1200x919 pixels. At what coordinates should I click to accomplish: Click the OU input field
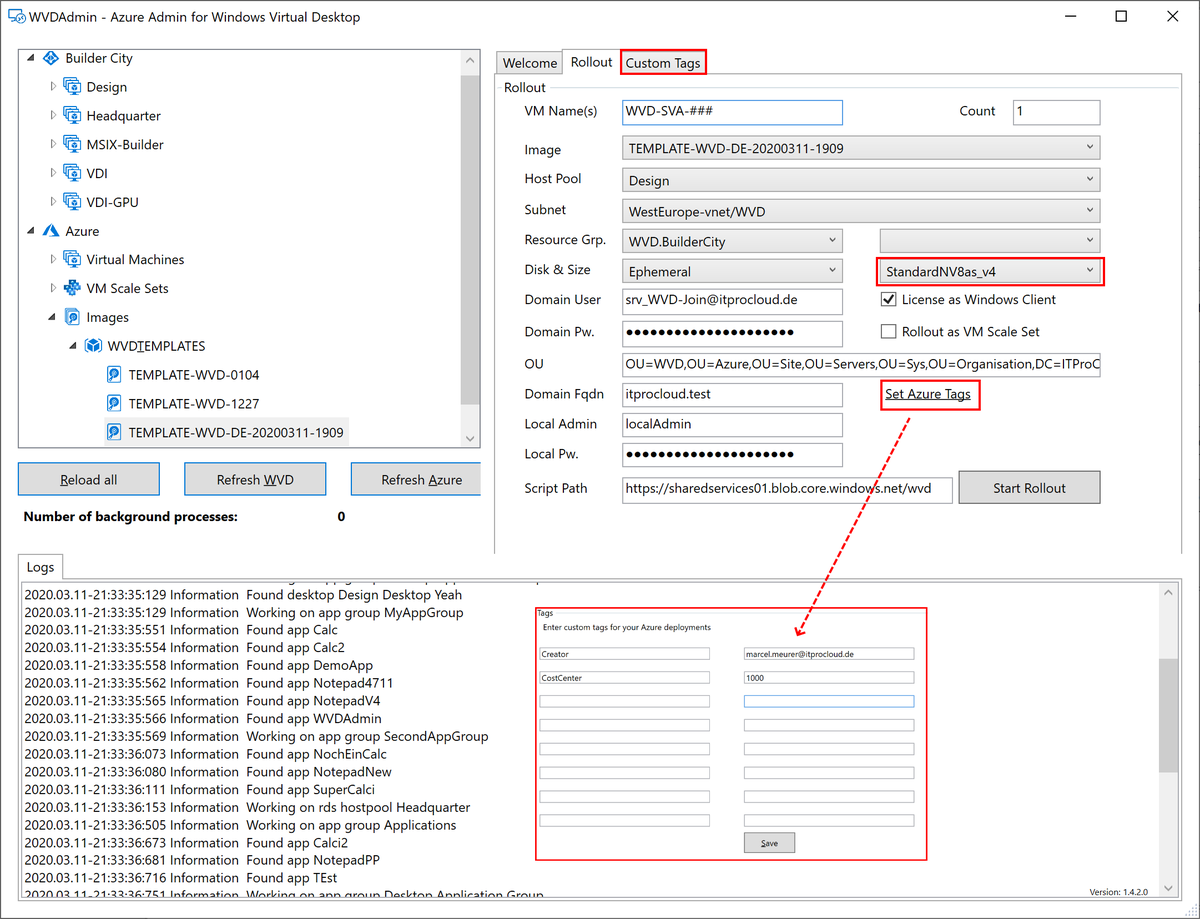[x=861, y=364]
